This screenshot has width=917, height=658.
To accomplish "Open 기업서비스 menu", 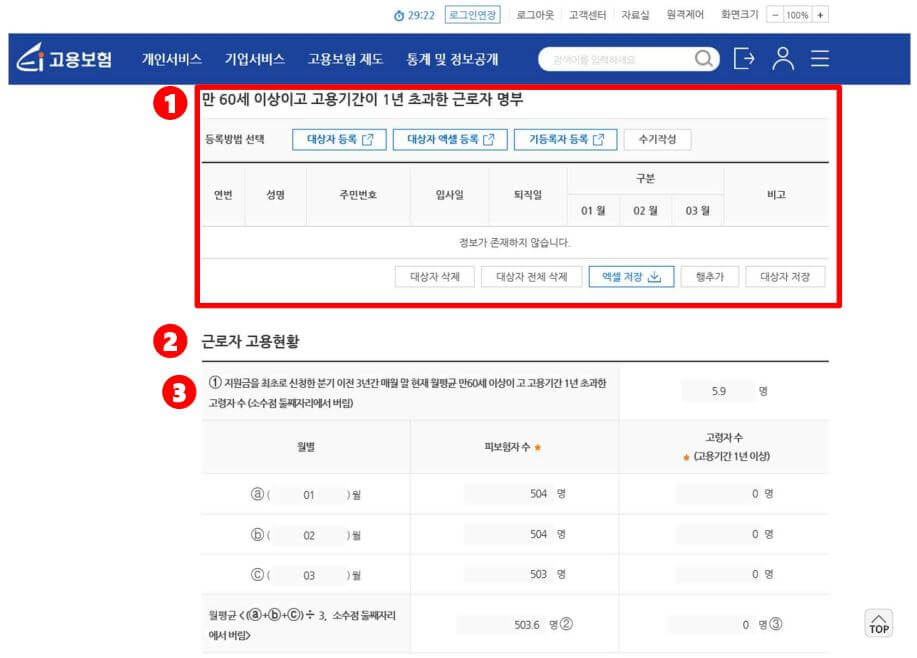I will pos(254,59).
